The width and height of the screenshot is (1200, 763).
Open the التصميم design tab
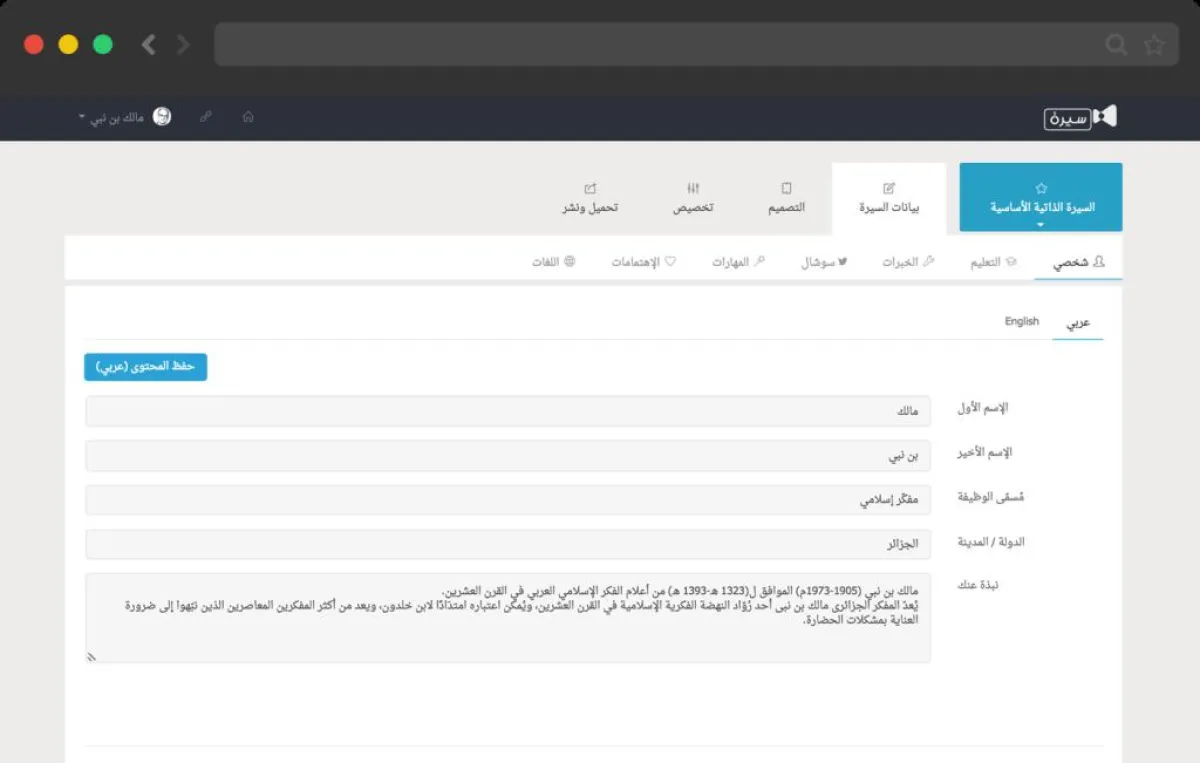click(786, 198)
